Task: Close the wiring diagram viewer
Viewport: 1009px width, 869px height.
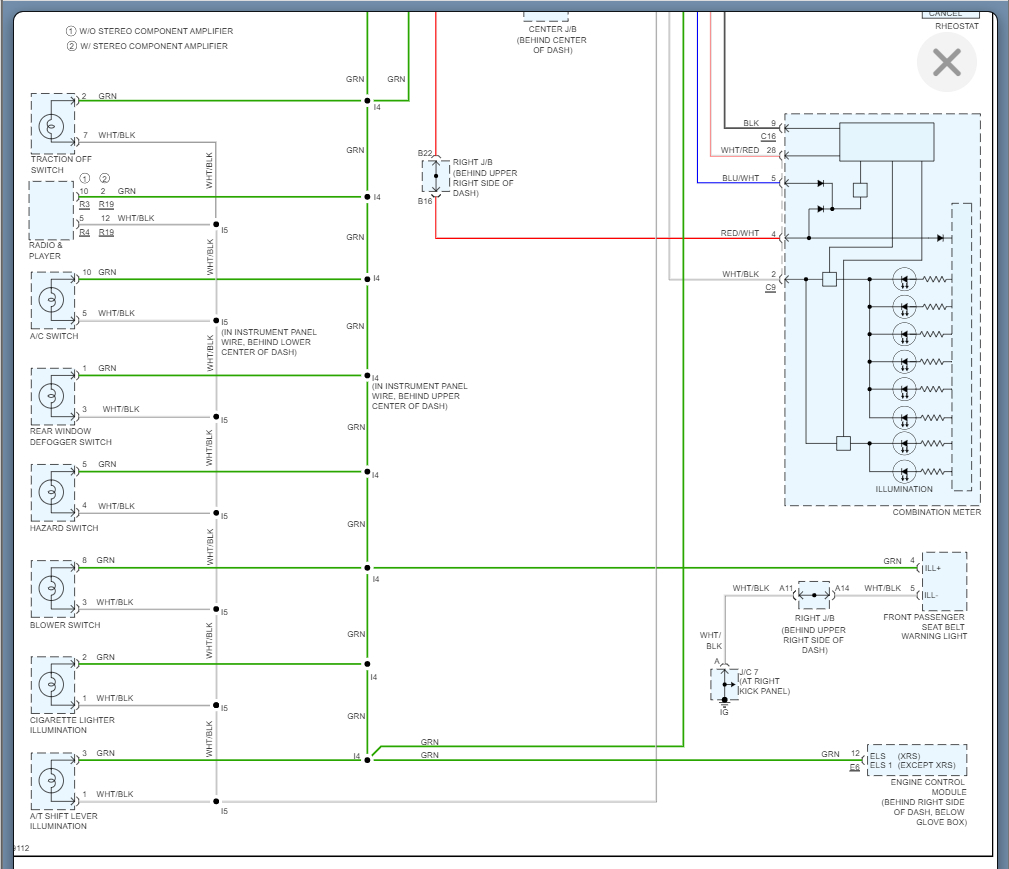Action: click(x=946, y=63)
